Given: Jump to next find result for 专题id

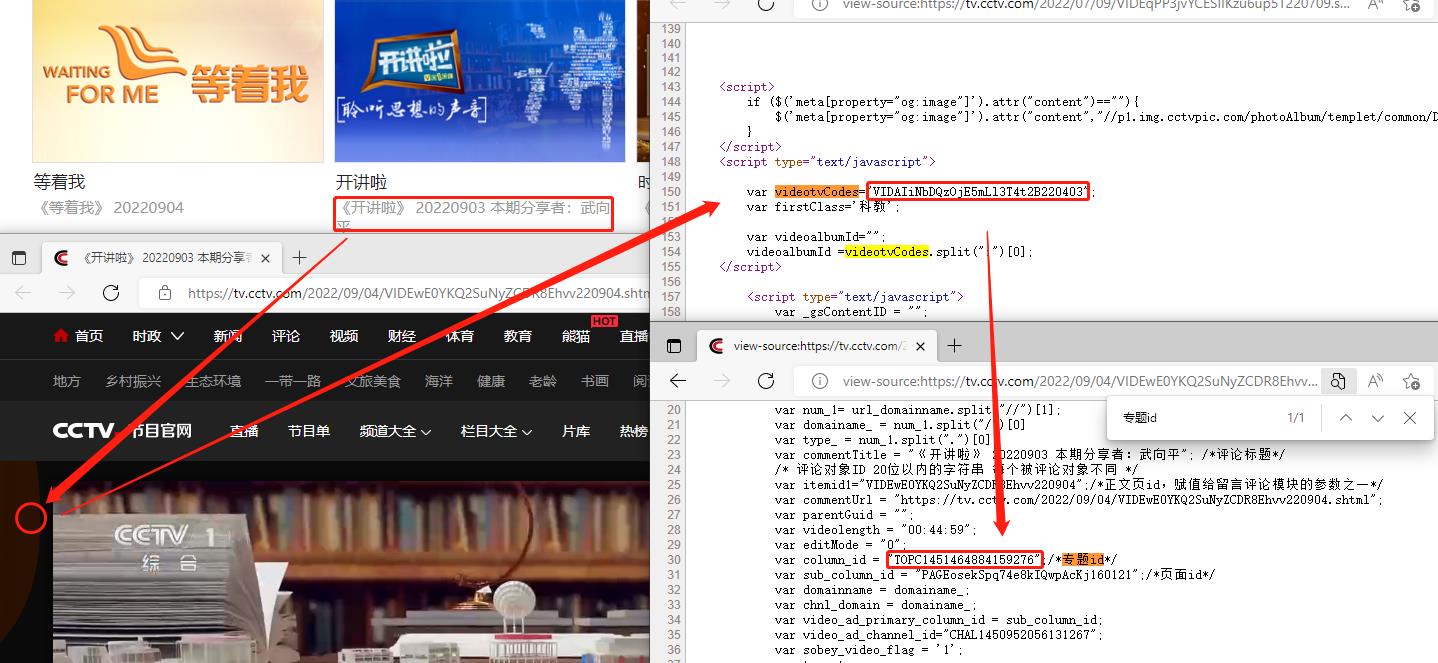Looking at the screenshot, I should (1378, 418).
